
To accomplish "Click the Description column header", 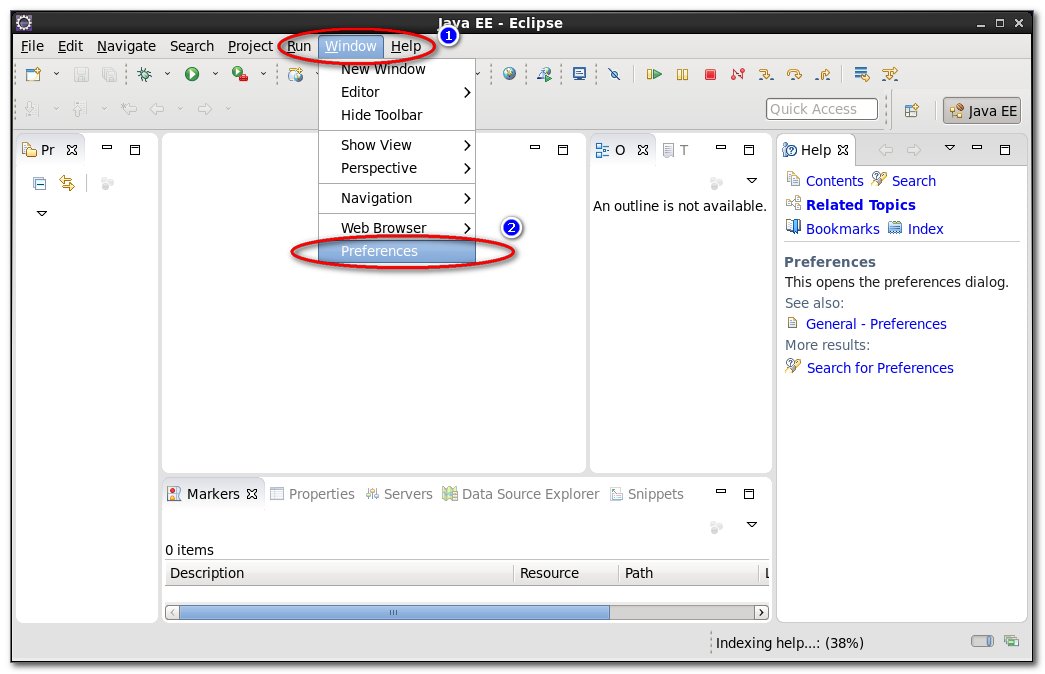I will click(339, 573).
